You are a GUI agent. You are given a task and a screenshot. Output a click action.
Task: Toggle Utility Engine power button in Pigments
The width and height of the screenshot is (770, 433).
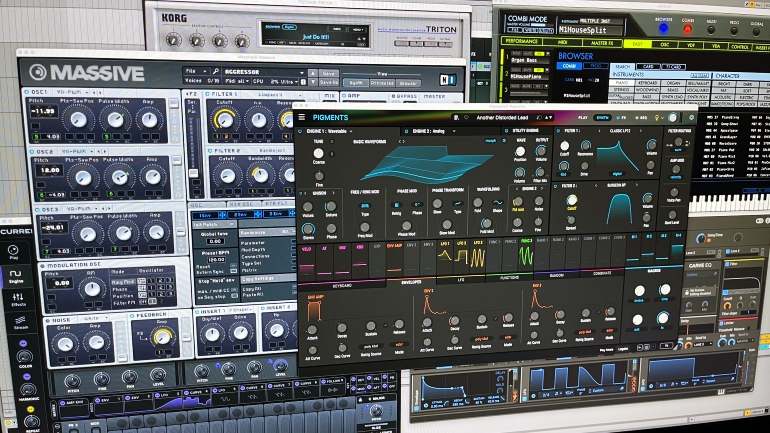click(506, 131)
